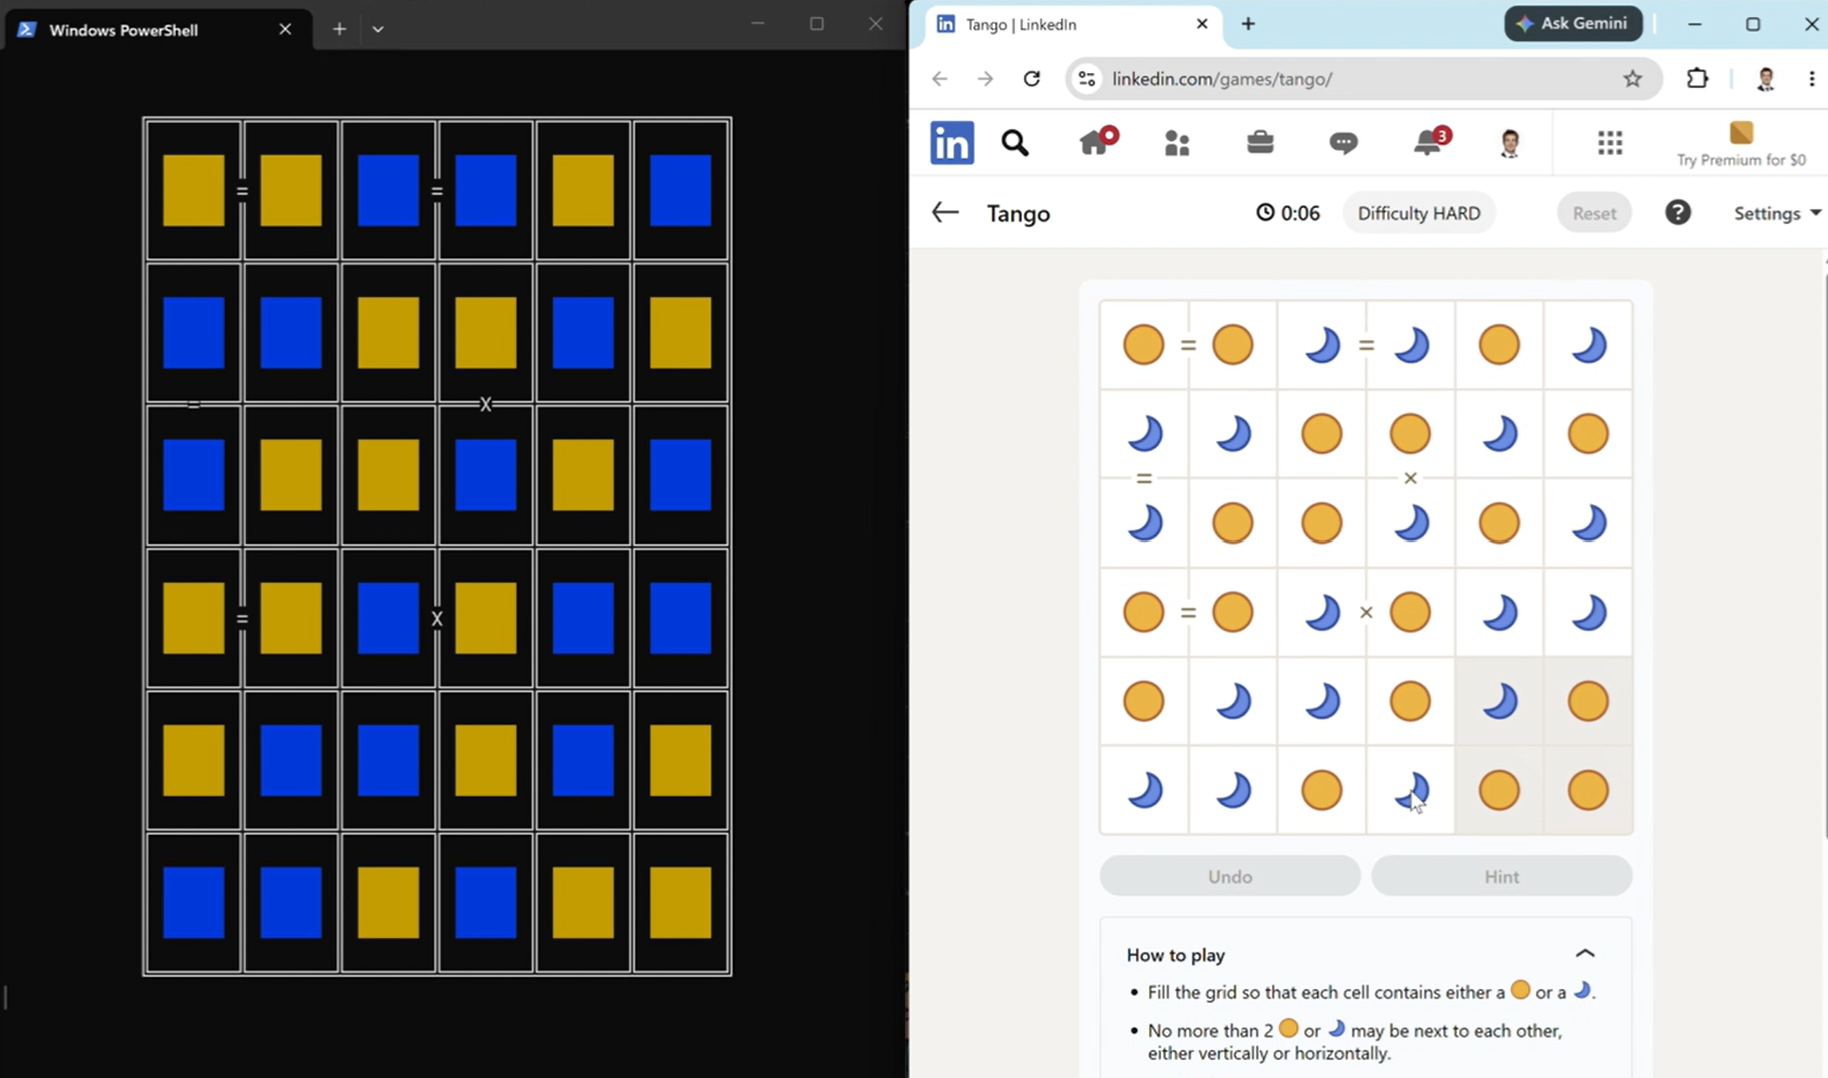The image size is (1828, 1078).
Task: Open Chrome extensions puzzle icon
Action: coord(1697,78)
